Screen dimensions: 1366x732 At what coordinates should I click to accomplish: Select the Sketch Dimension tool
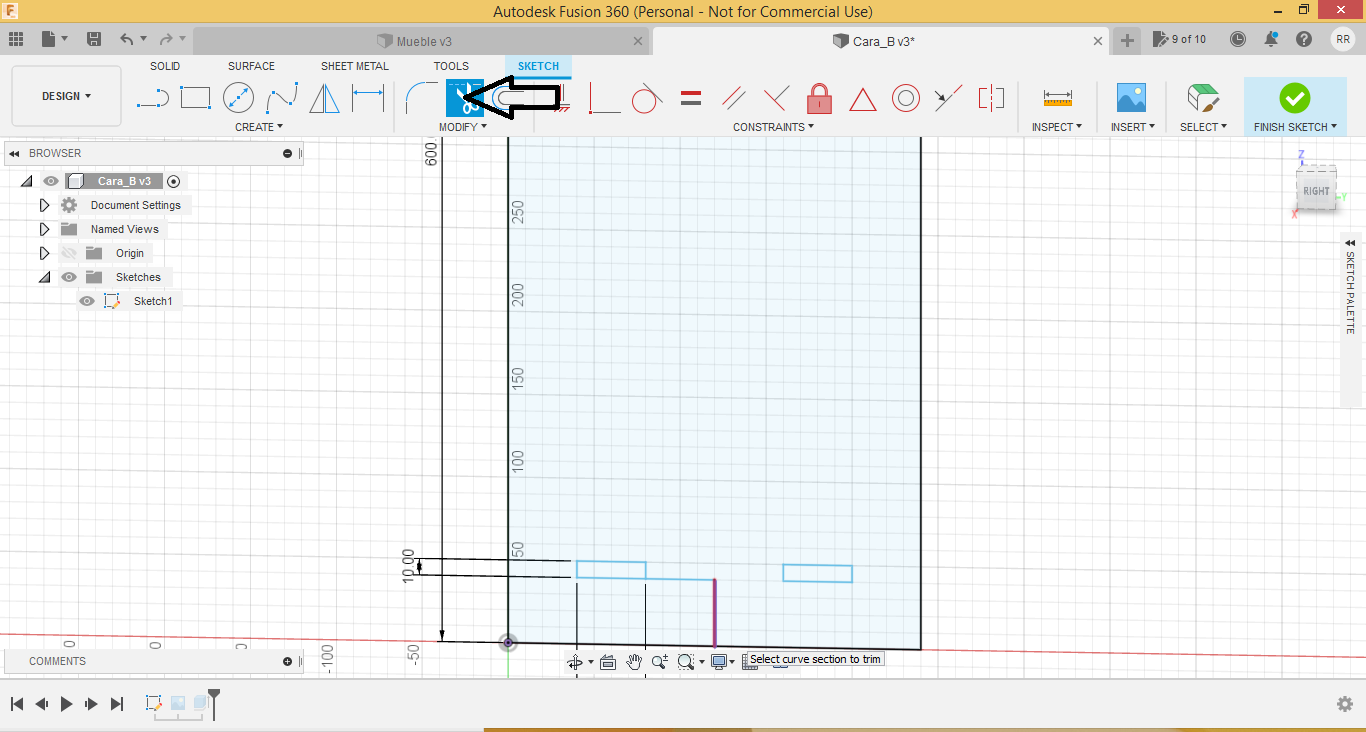[368, 98]
